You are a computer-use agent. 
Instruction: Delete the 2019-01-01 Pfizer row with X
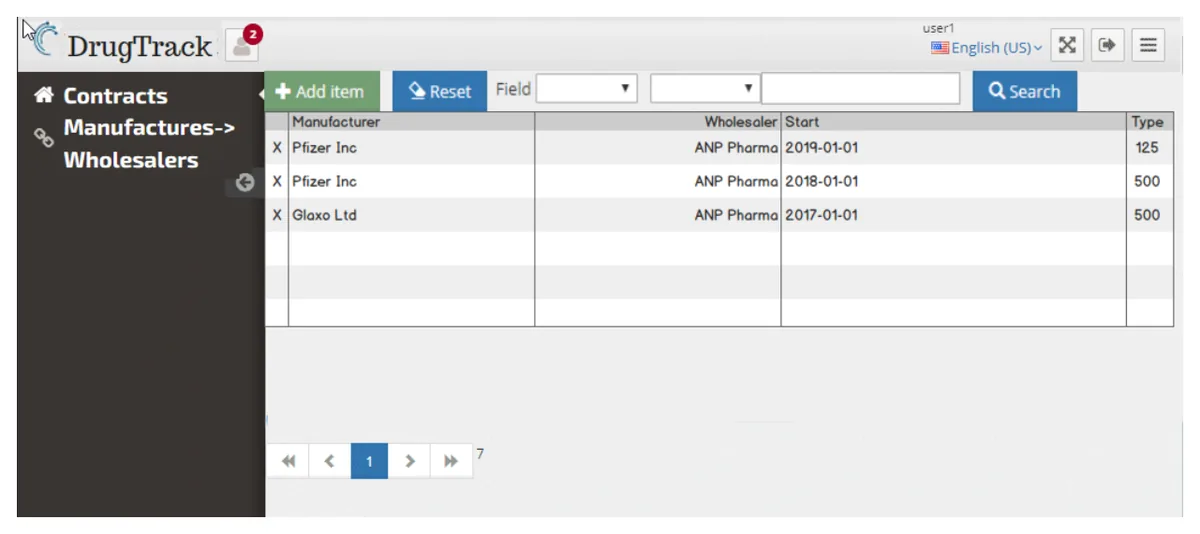point(277,148)
